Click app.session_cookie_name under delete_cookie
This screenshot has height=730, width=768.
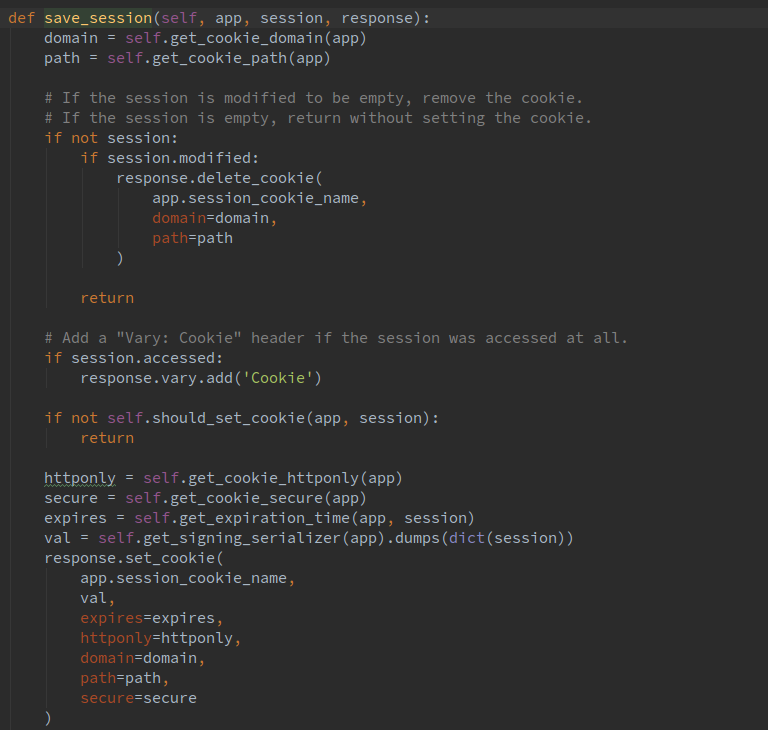point(255,198)
